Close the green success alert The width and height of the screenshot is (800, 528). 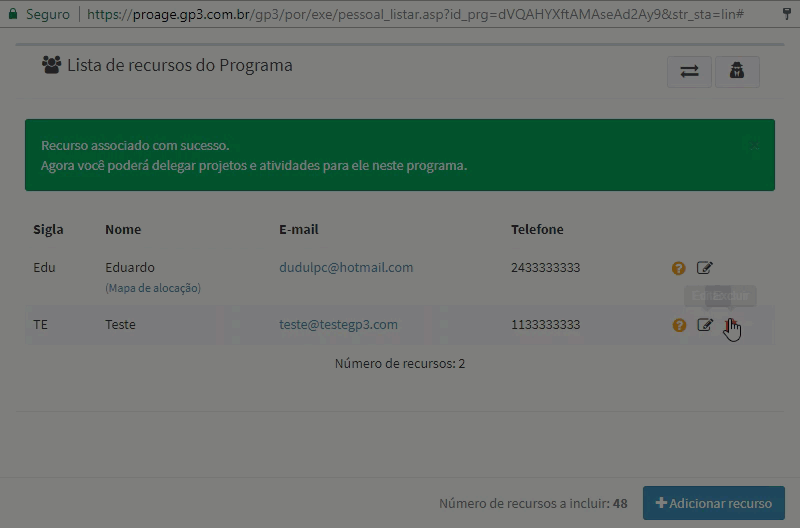point(754,145)
